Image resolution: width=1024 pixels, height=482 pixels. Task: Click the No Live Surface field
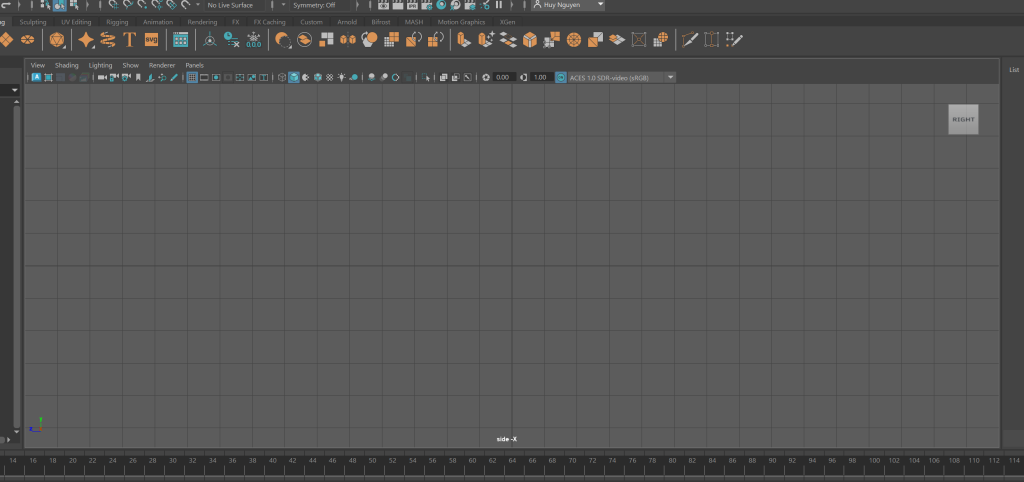point(234,5)
